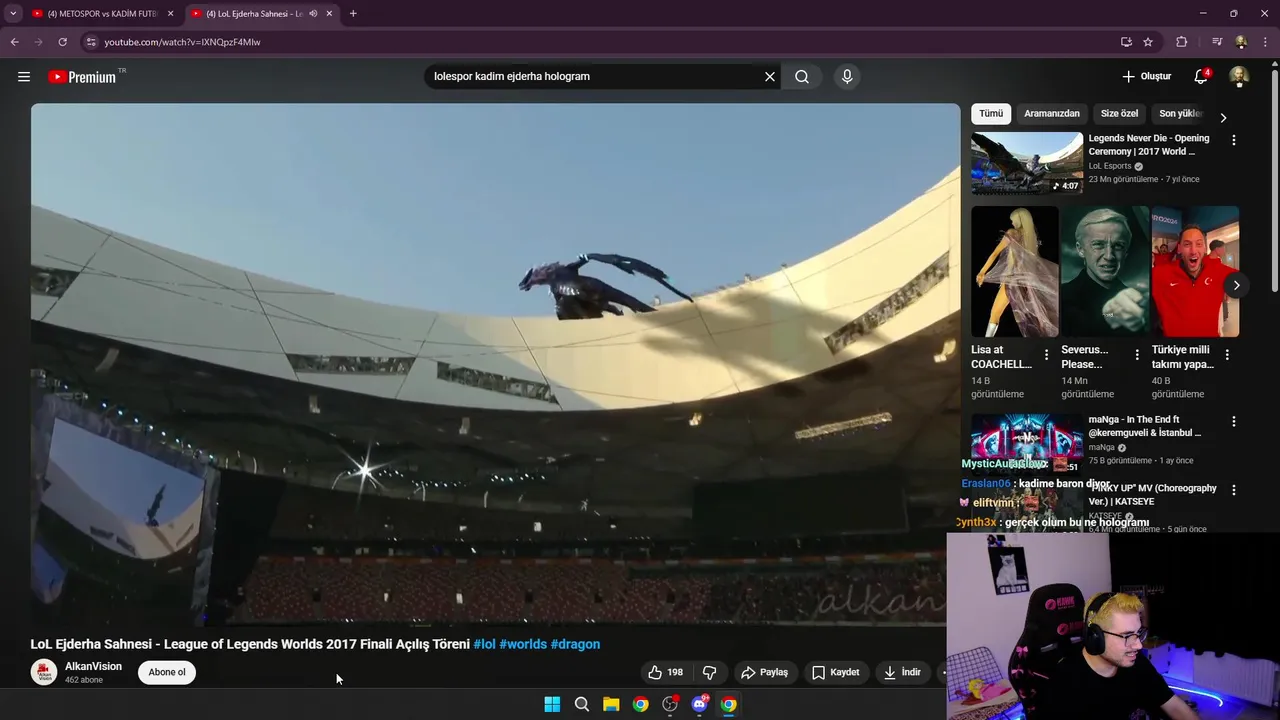The image size is (1280, 720).
Task: Click the AlkanVision channel avatar
Action: click(44, 672)
